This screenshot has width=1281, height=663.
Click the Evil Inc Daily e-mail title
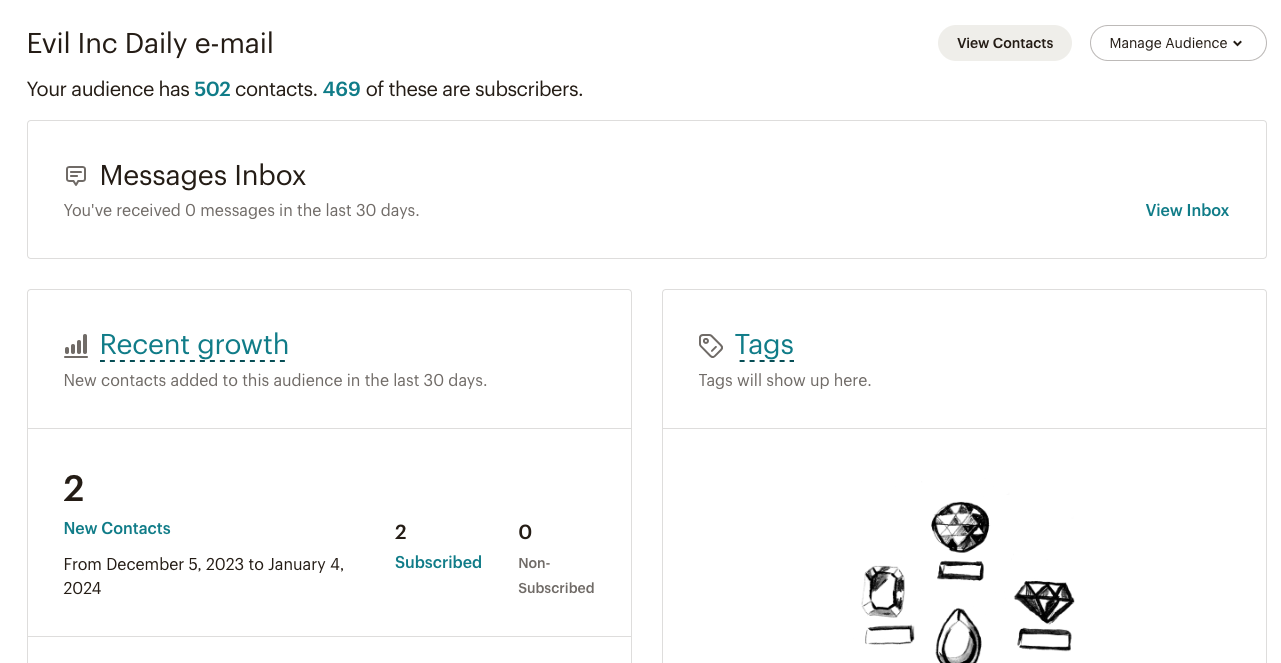point(150,43)
